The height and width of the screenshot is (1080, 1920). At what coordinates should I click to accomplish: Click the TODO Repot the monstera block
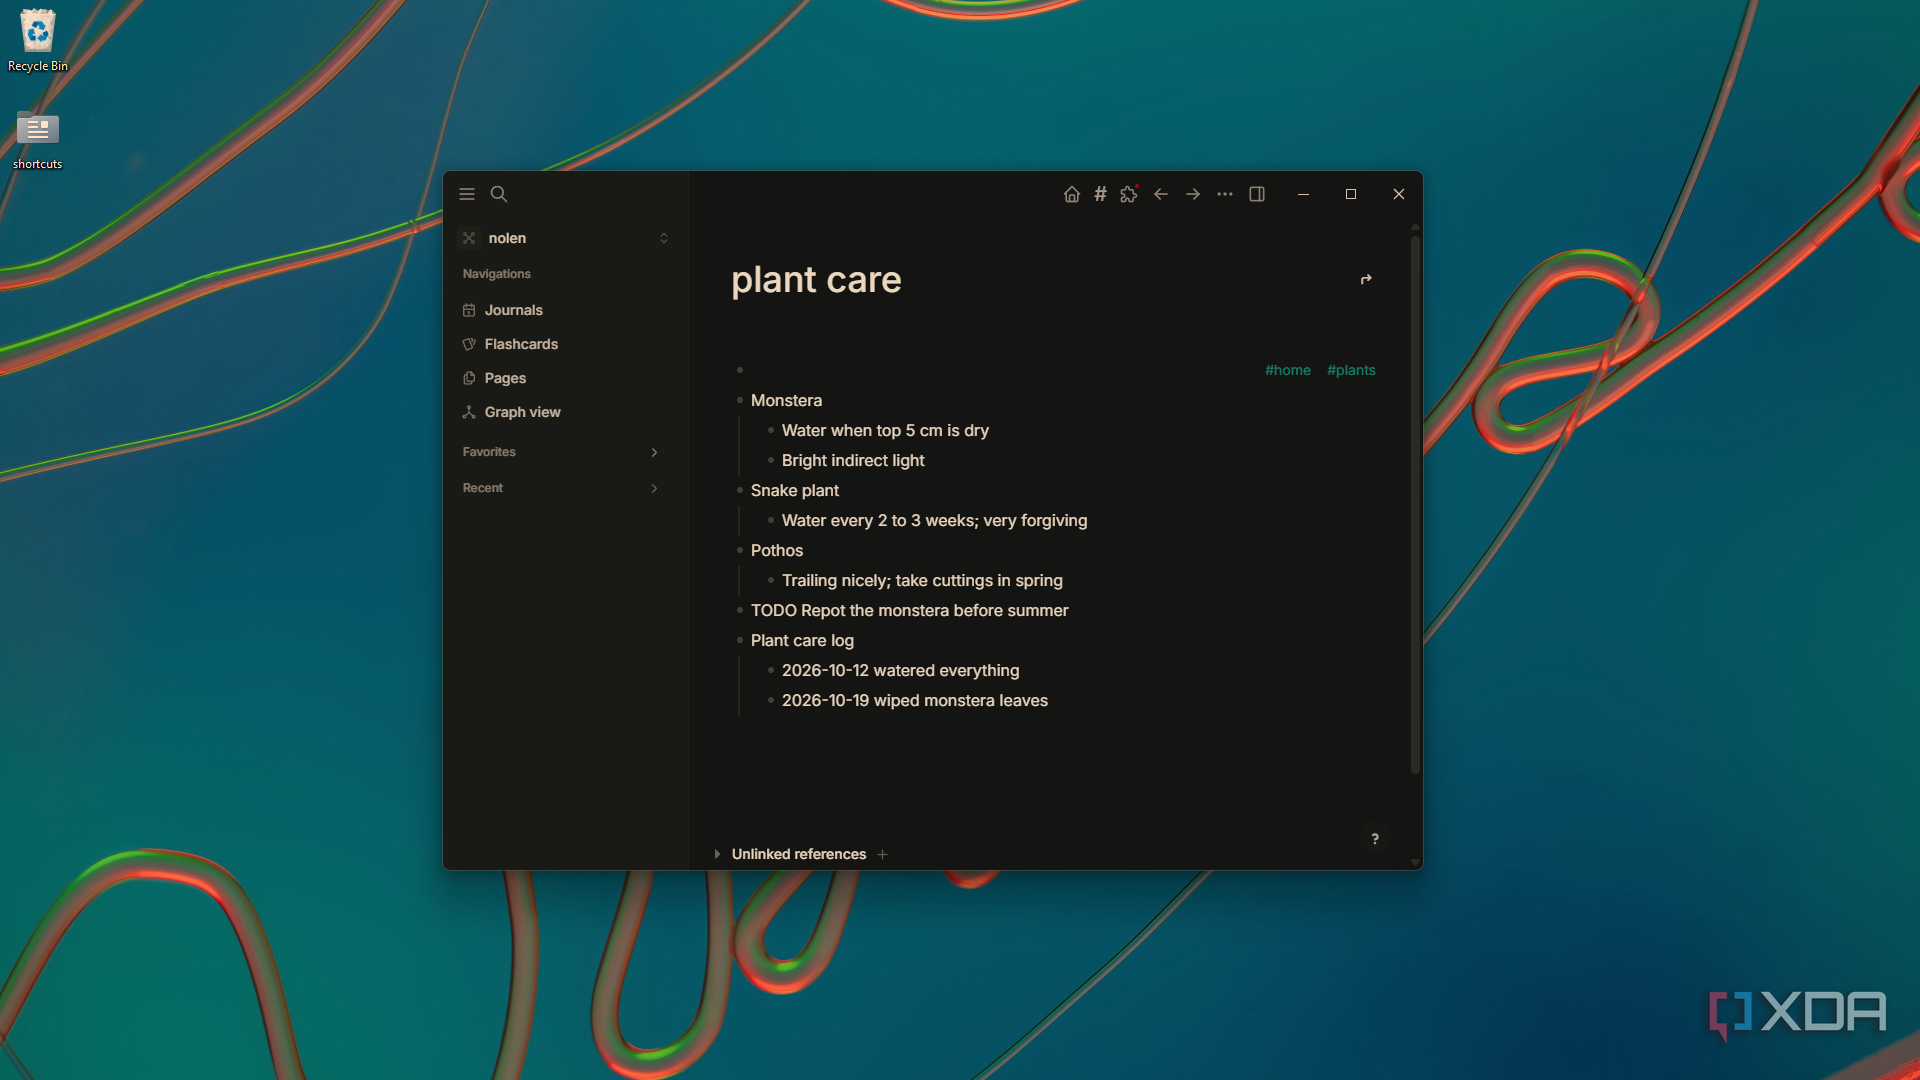pos(909,610)
